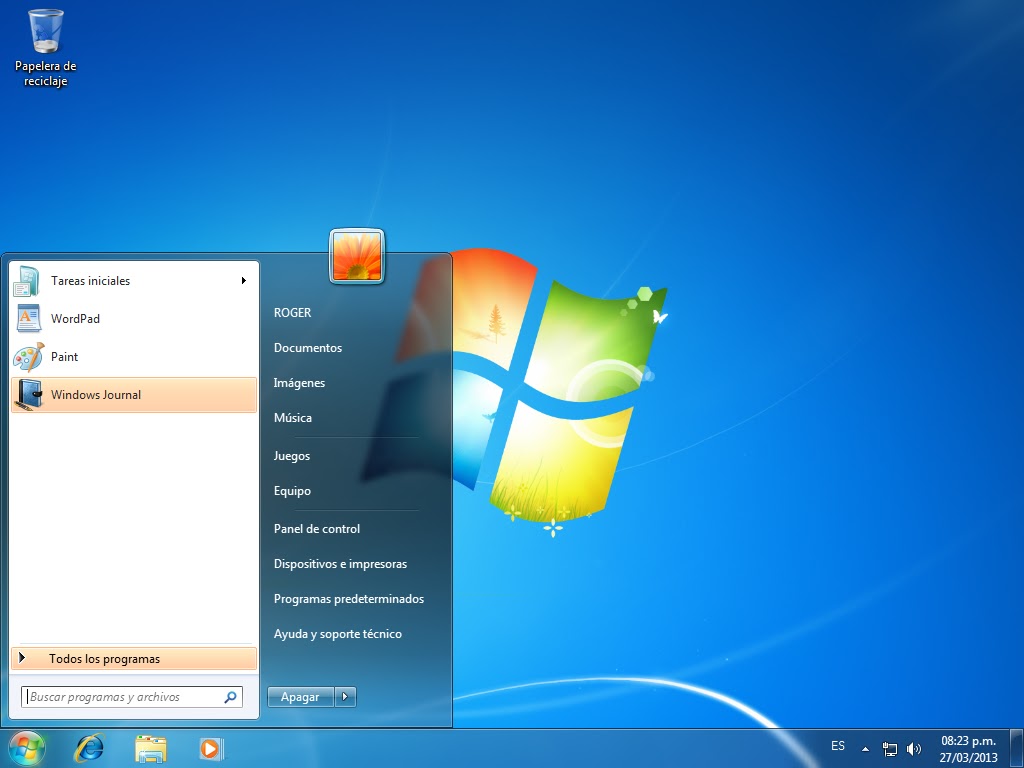Click the Show desktop strip
The width and height of the screenshot is (1024, 768).
click(x=1017, y=749)
